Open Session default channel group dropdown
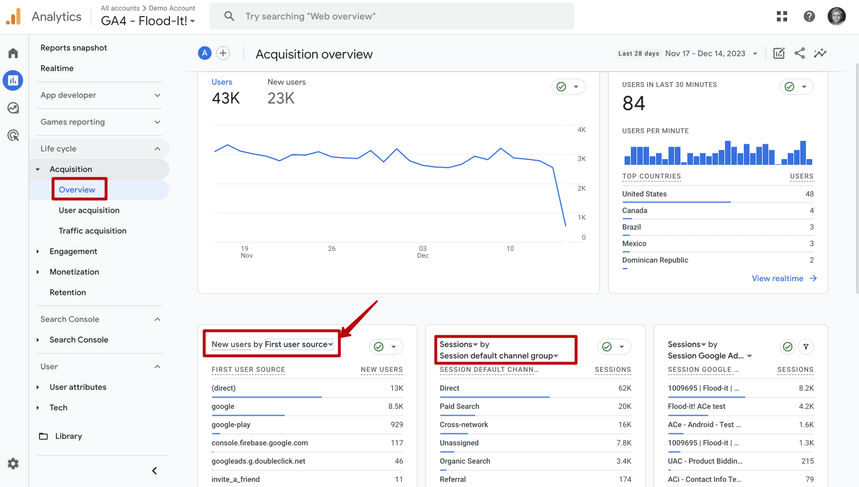This screenshot has width=859, height=487. coord(499,356)
